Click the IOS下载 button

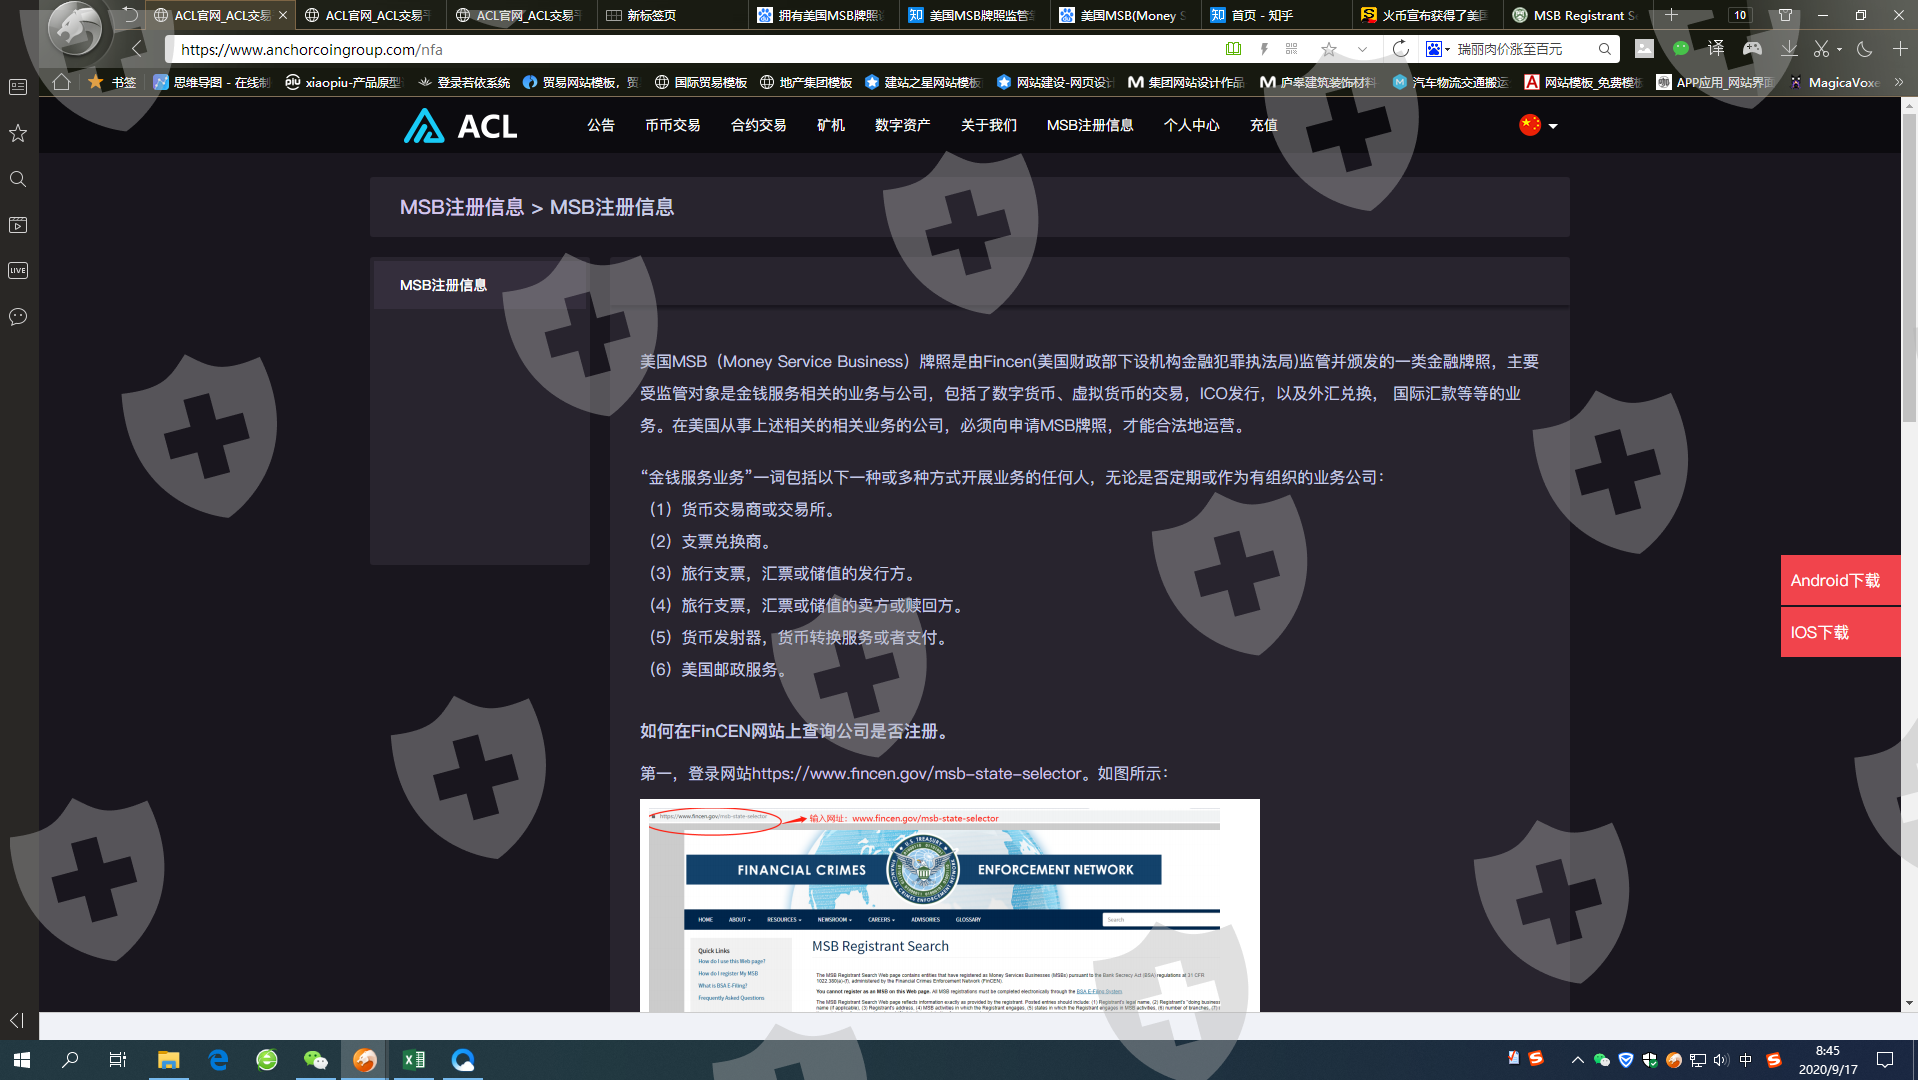pos(1839,632)
